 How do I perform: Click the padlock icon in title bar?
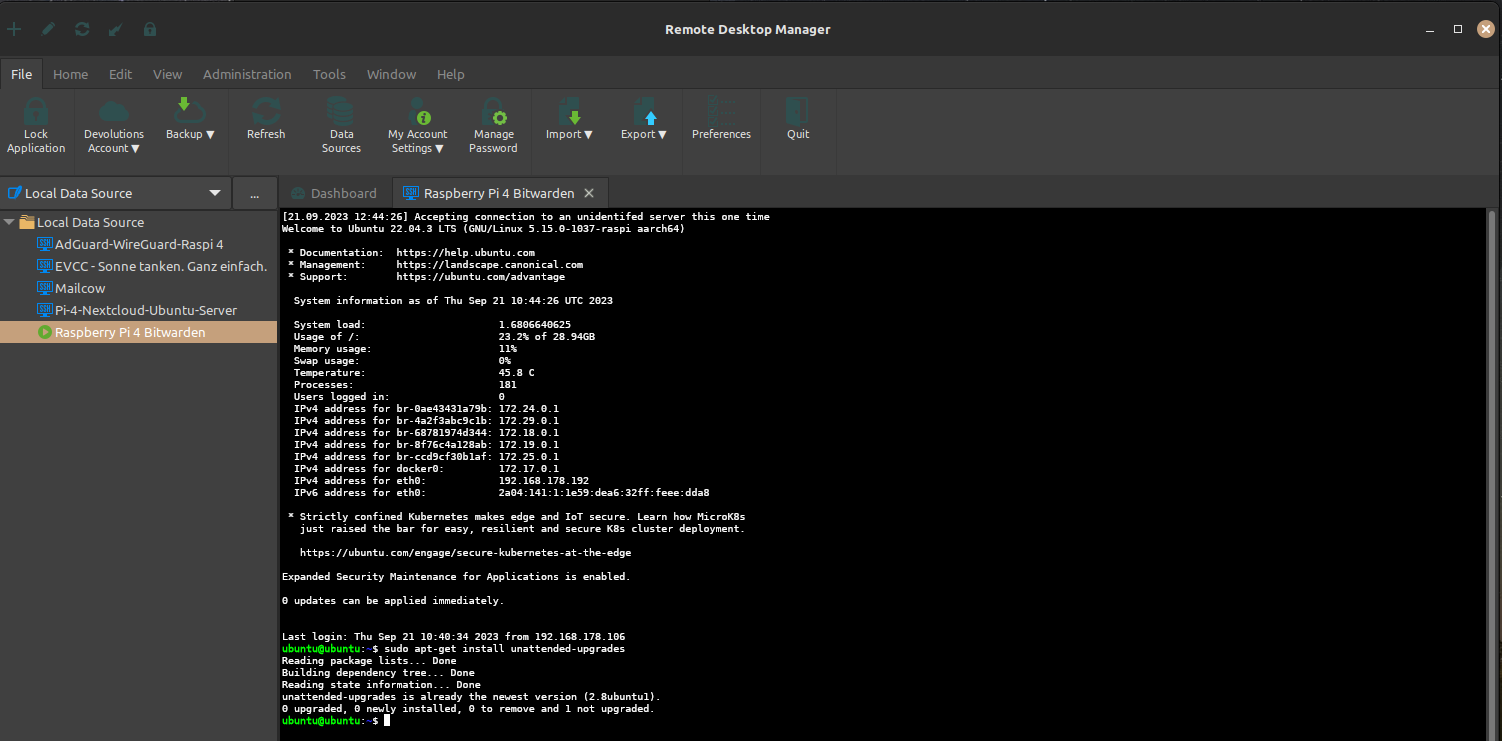point(150,29)
